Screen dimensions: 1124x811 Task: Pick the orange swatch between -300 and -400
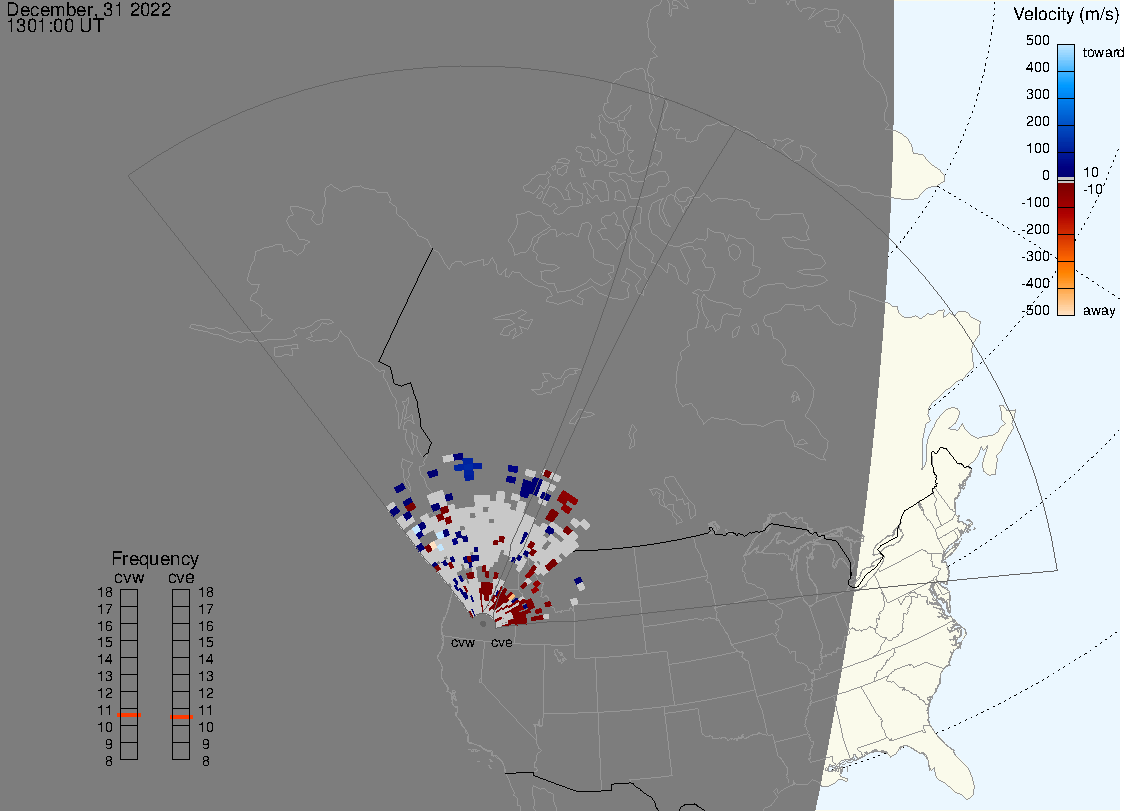pos(1066,275)
